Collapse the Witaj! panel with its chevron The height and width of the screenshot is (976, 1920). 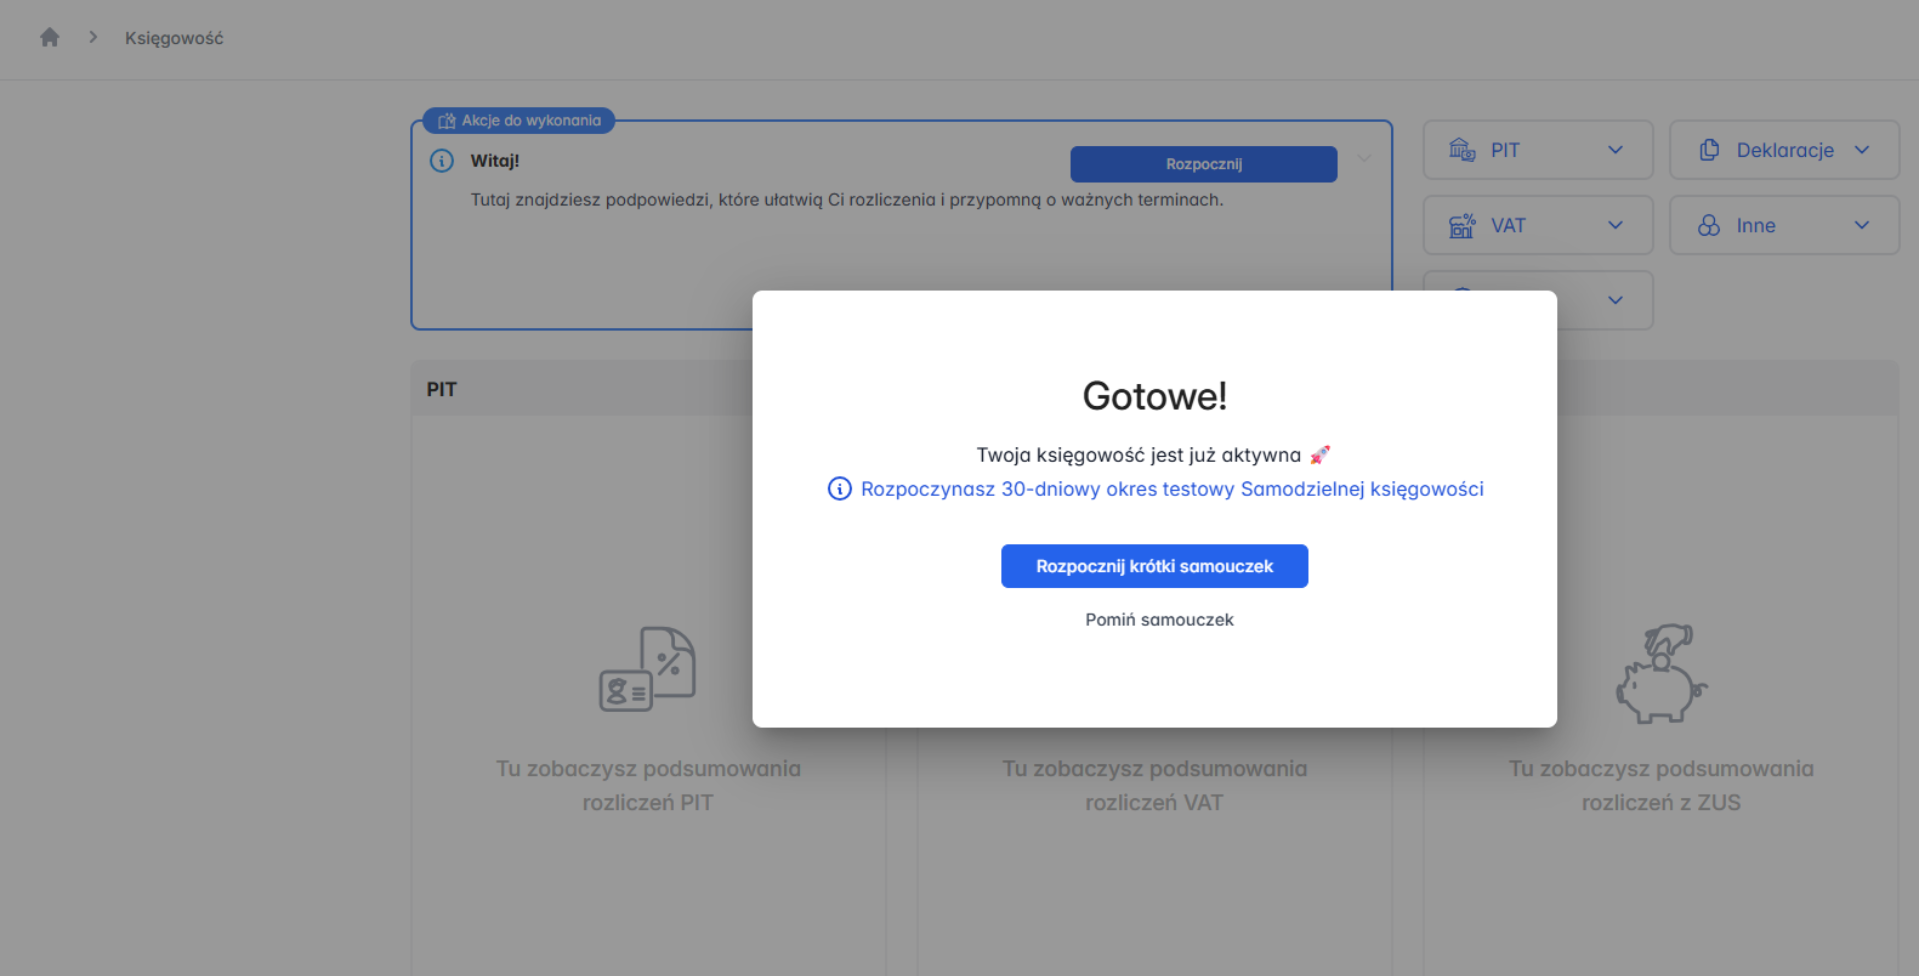point(1364,159)
